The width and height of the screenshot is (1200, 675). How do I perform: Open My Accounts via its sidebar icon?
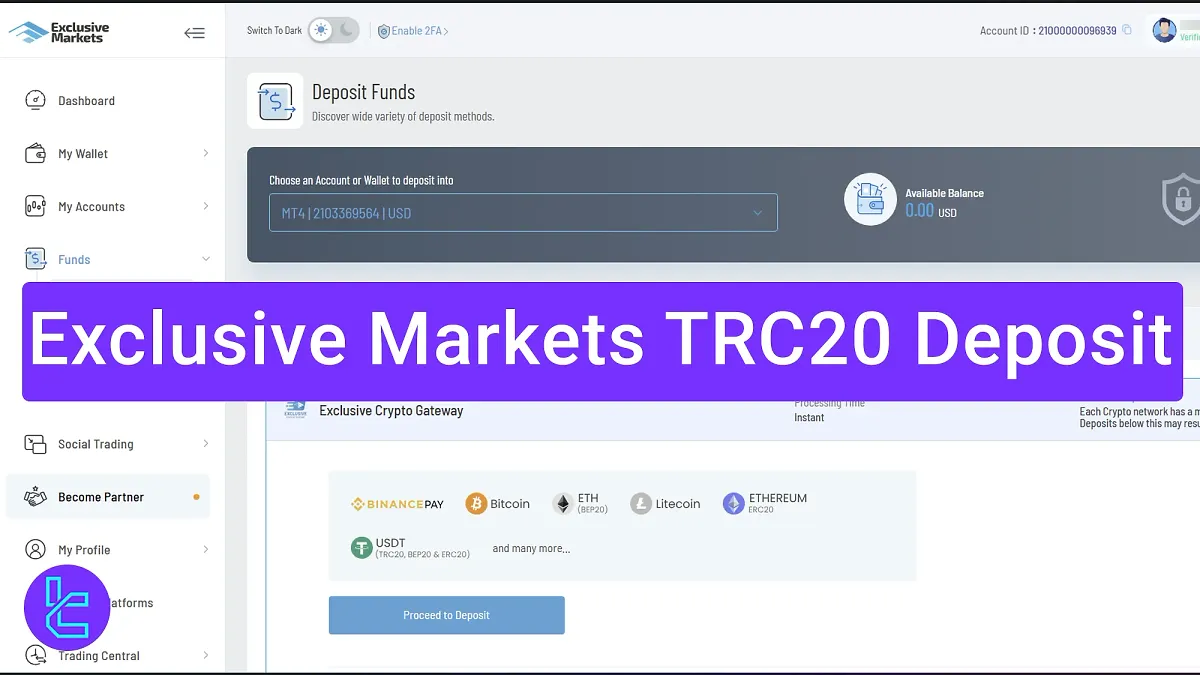click(36, 206)
